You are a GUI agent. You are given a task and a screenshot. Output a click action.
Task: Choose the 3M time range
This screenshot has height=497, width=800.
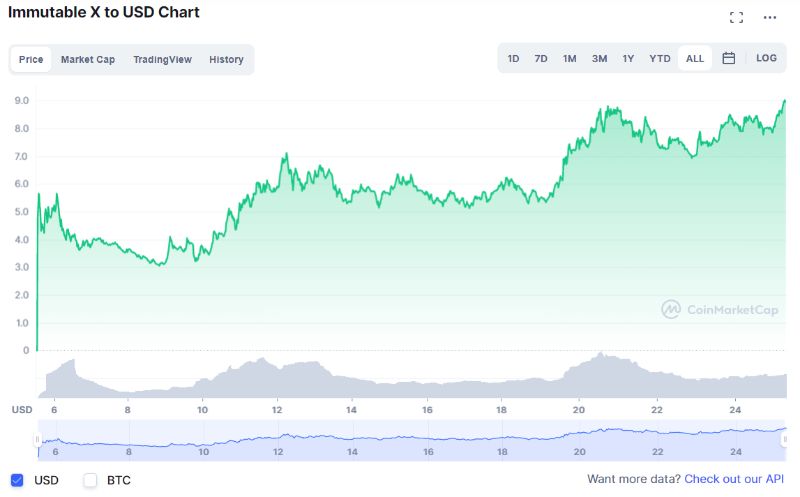tap(599, 58)
